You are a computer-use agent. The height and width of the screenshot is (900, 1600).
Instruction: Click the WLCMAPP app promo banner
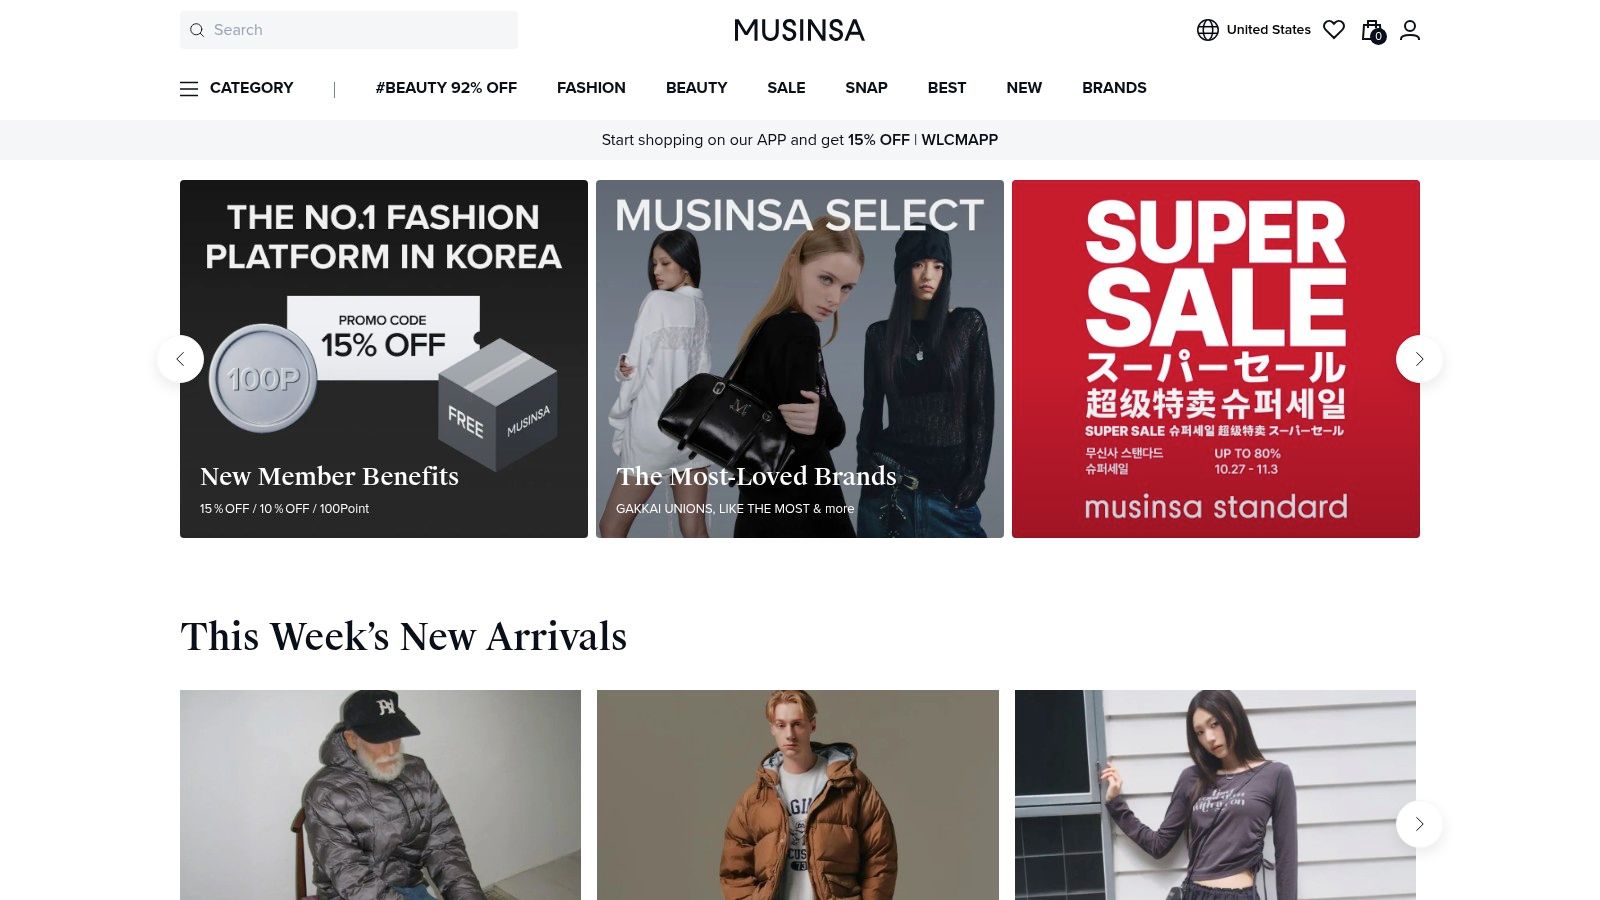(x=800, y=140)
